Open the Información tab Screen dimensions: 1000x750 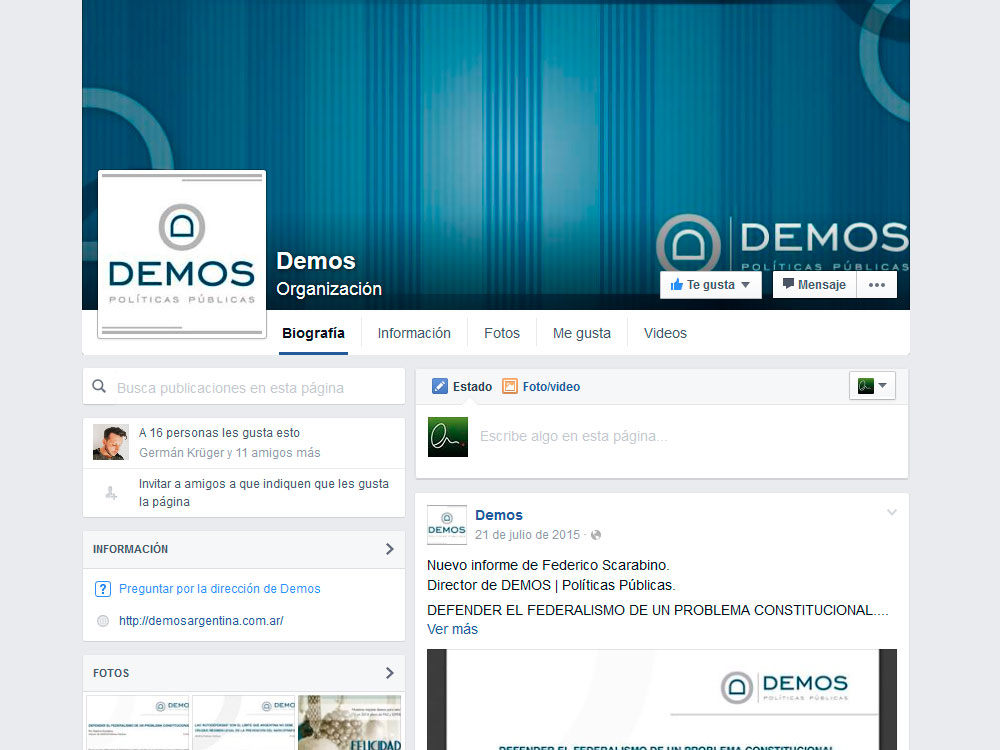tap(414, 333)
